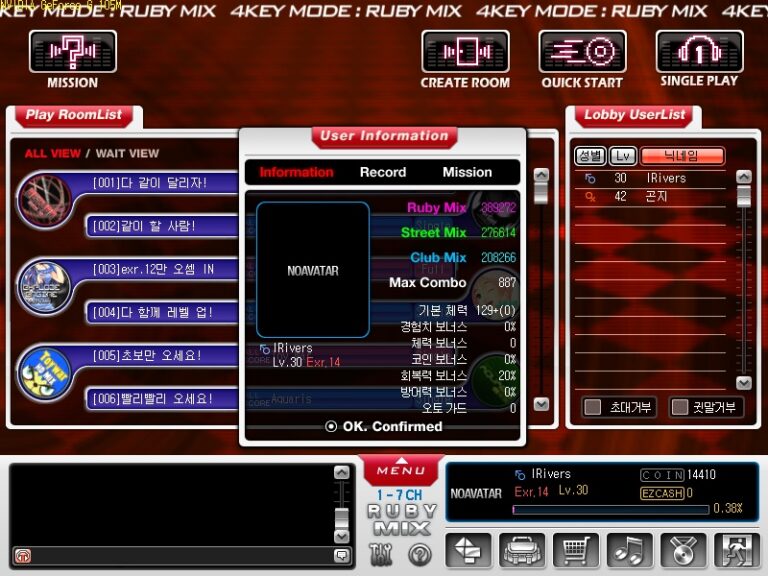Click the Create Room icon
The height and width of the screenshot is (576, 768).
tap(465, 52)
